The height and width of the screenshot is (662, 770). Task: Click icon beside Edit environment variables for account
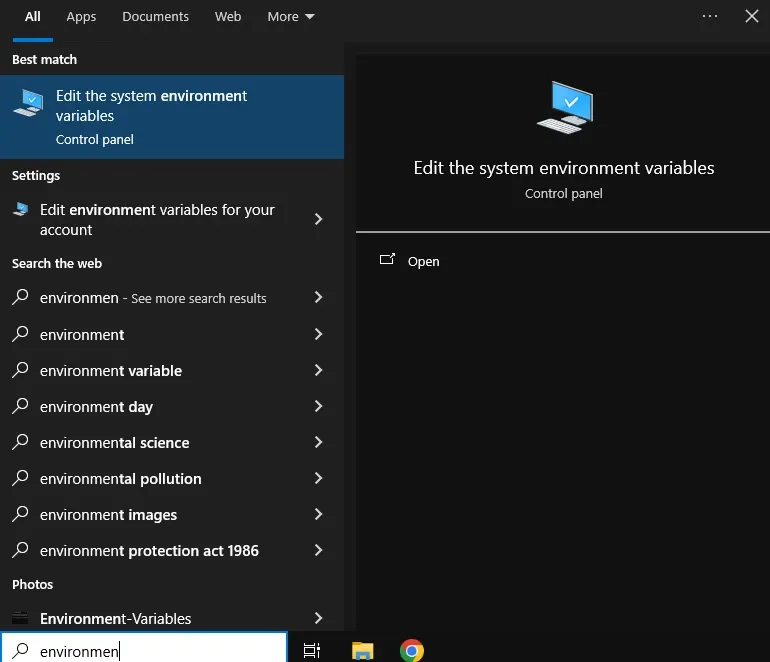point(21,209)
